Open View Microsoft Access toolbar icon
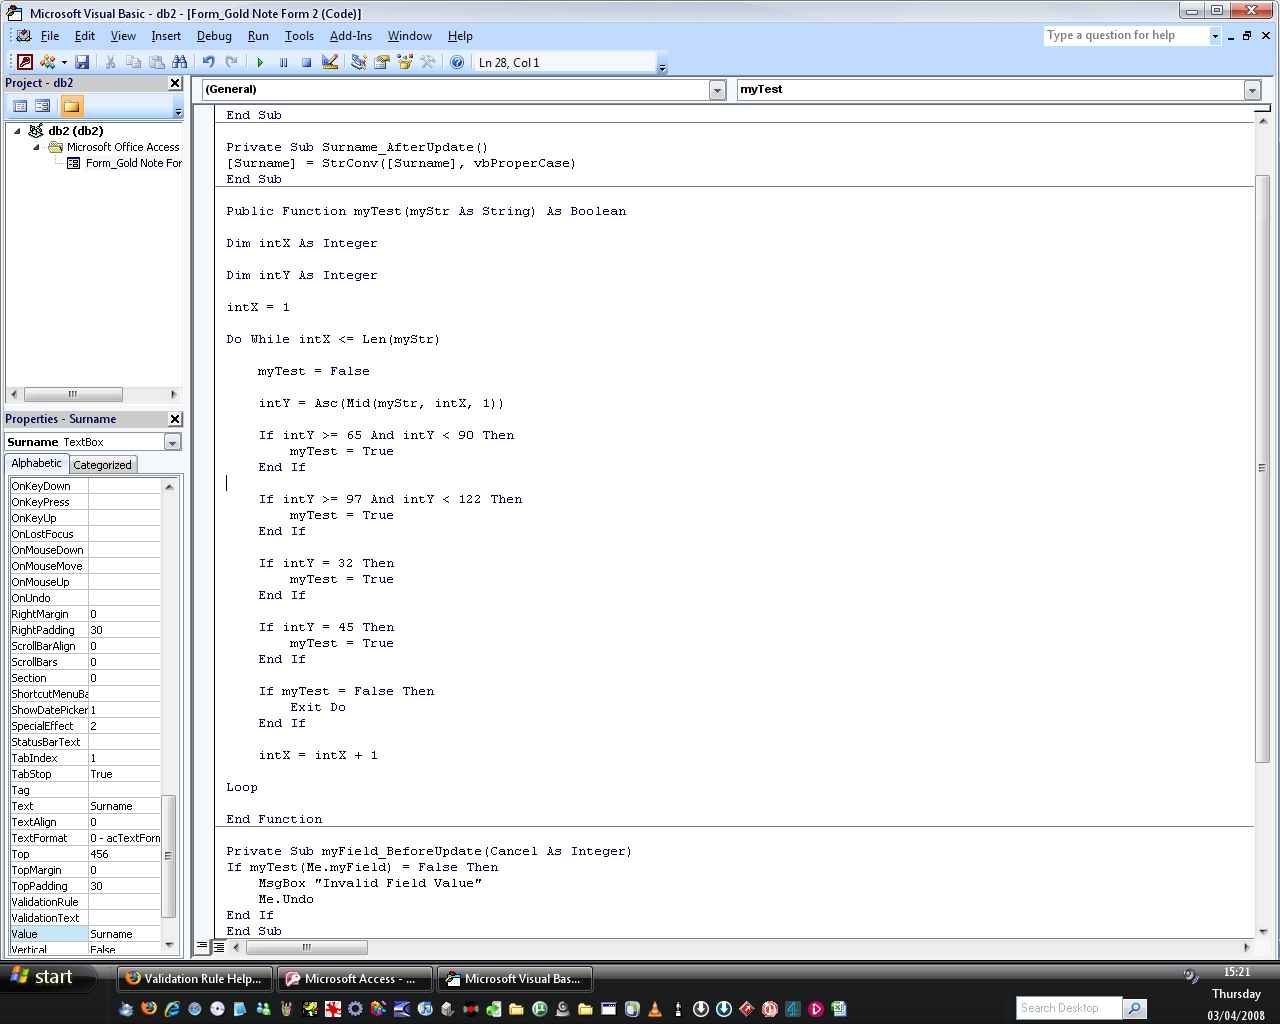The image size is (1280, 1024). tap(25, 62)
